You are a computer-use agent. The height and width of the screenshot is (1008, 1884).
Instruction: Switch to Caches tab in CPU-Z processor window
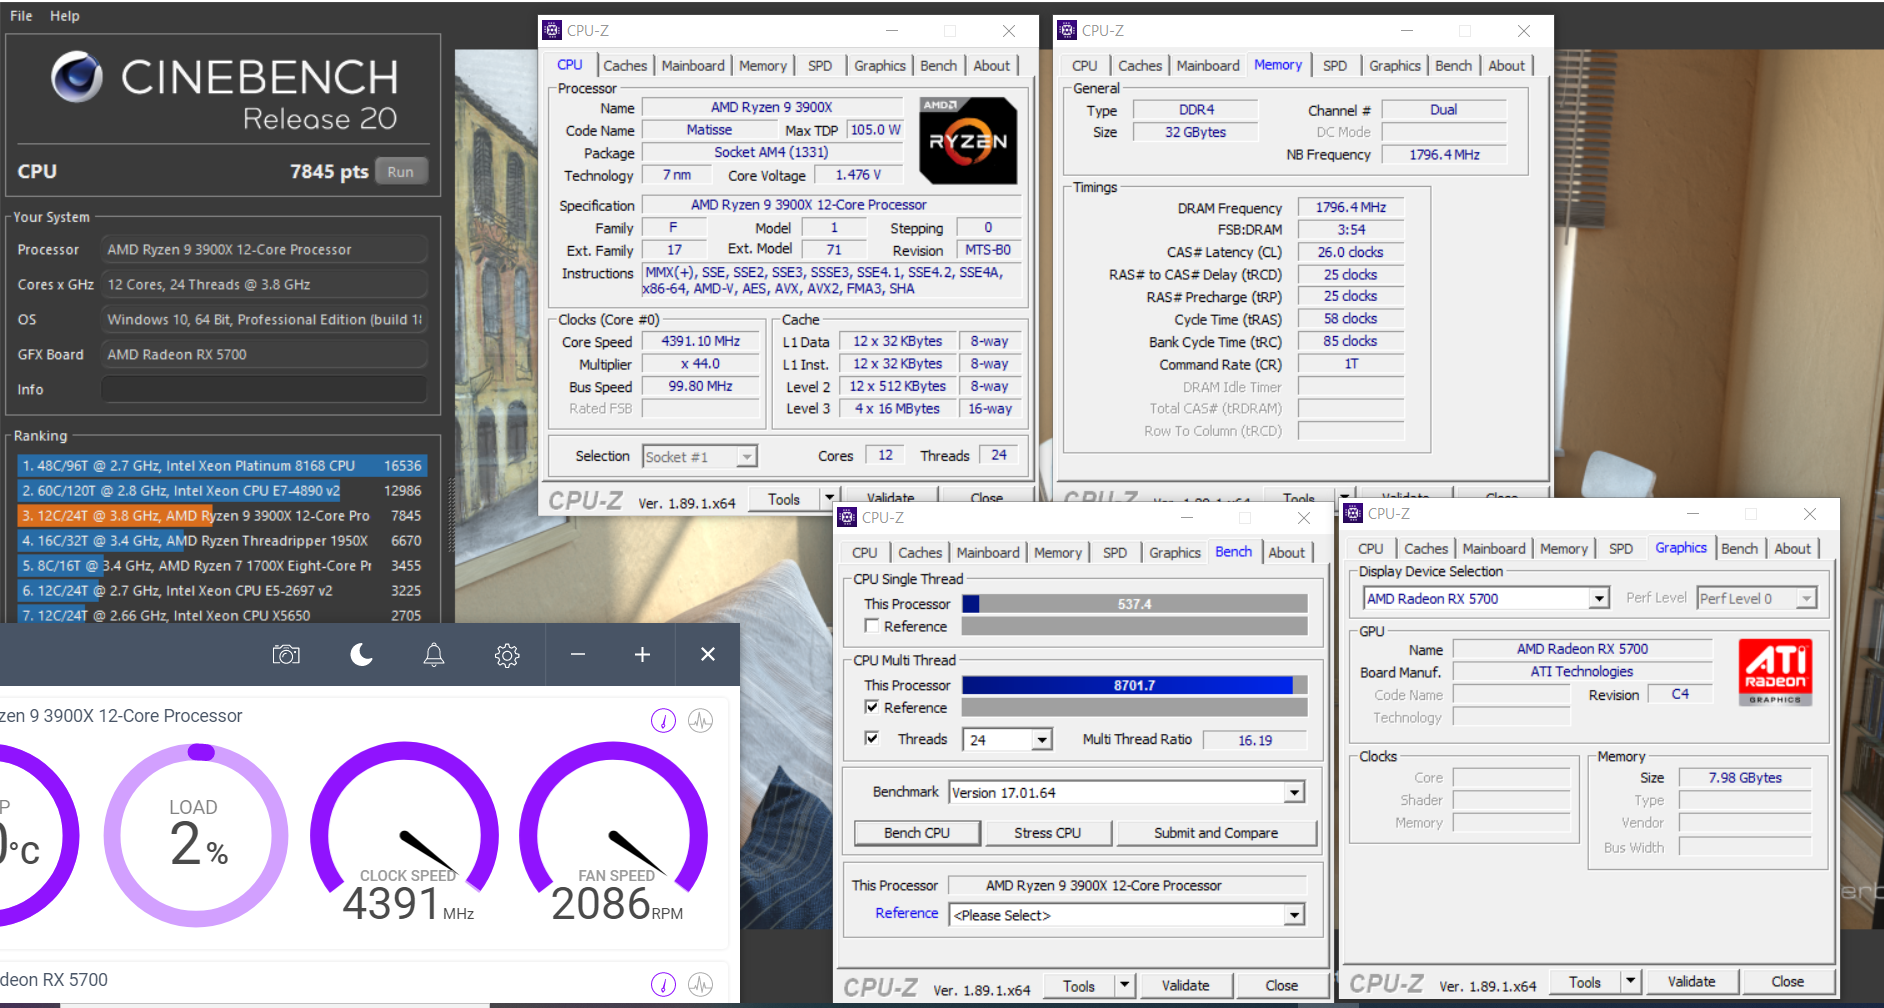click(625, 66)
